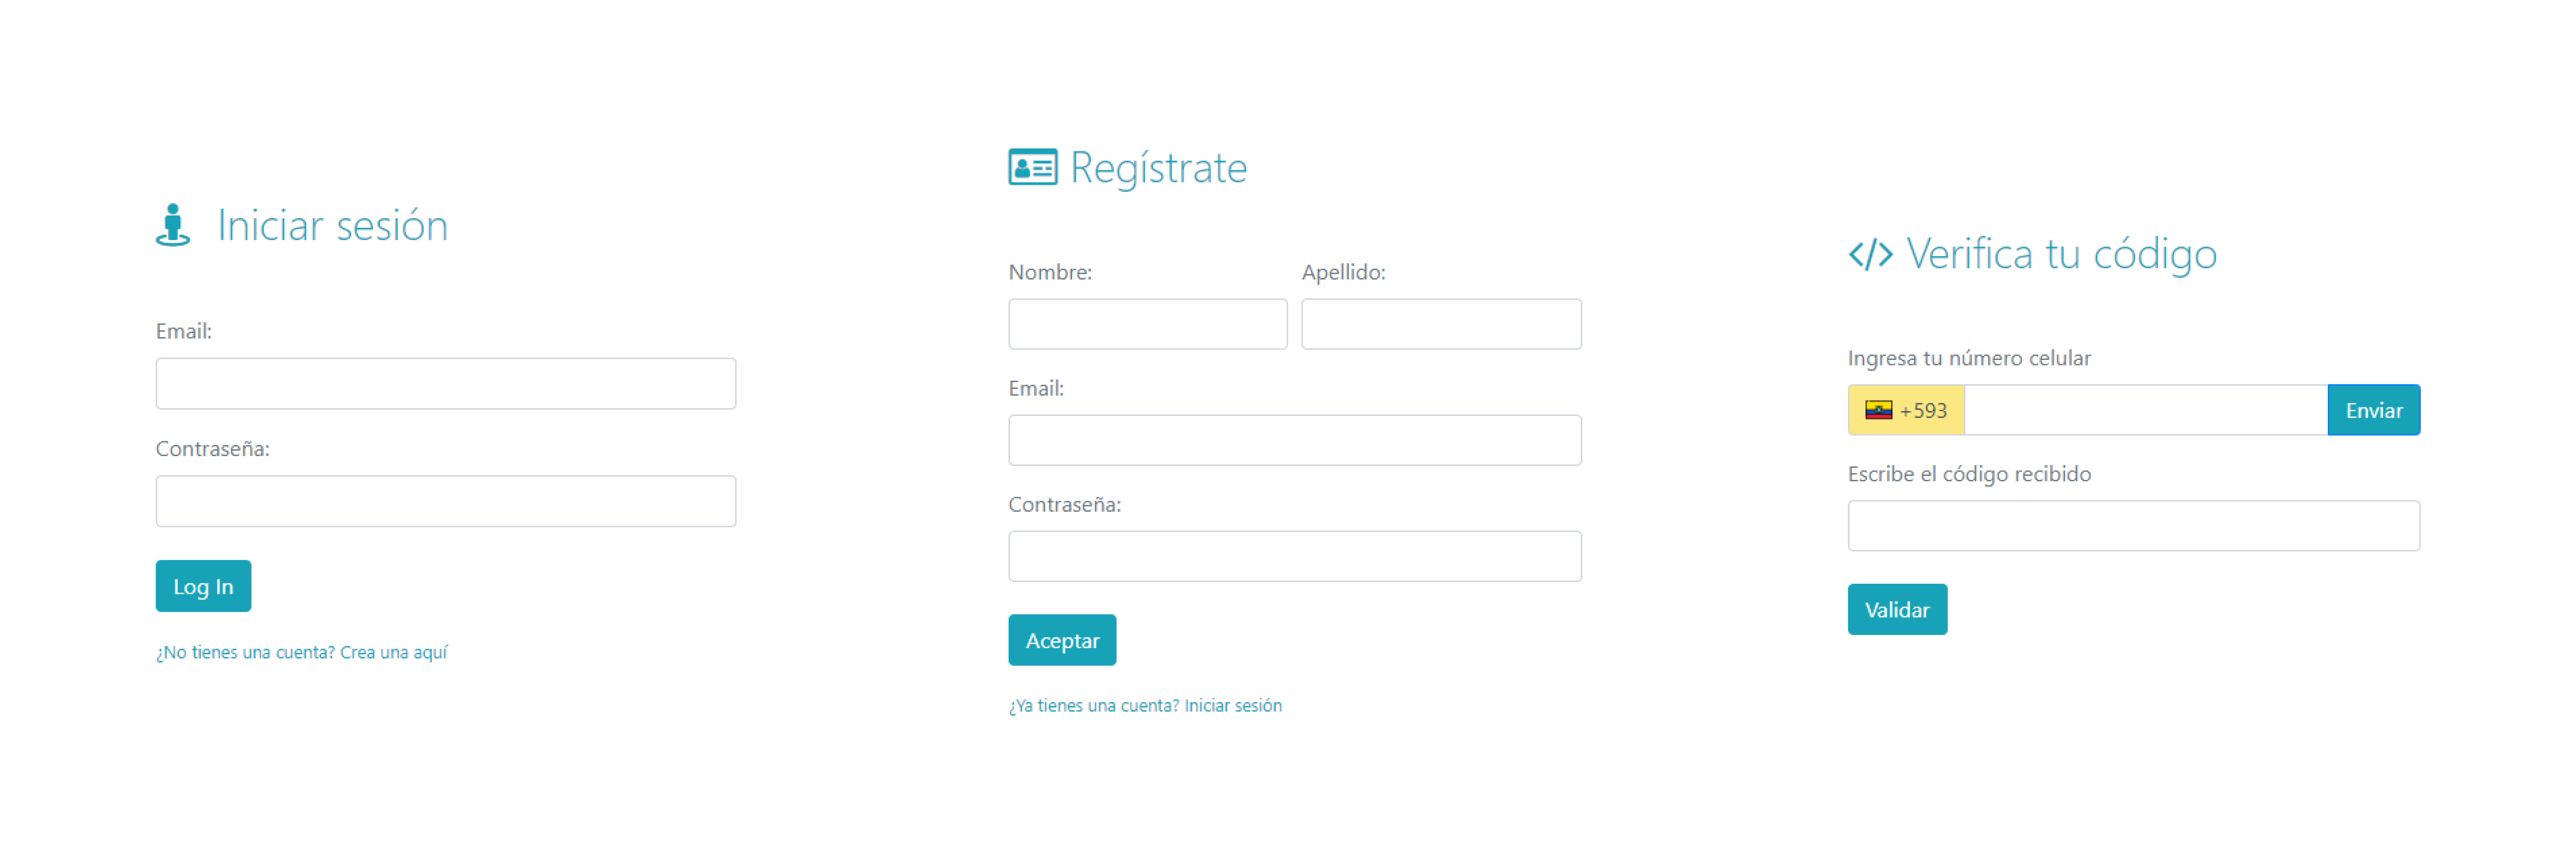Select the Email field in the registration form

1294,439
